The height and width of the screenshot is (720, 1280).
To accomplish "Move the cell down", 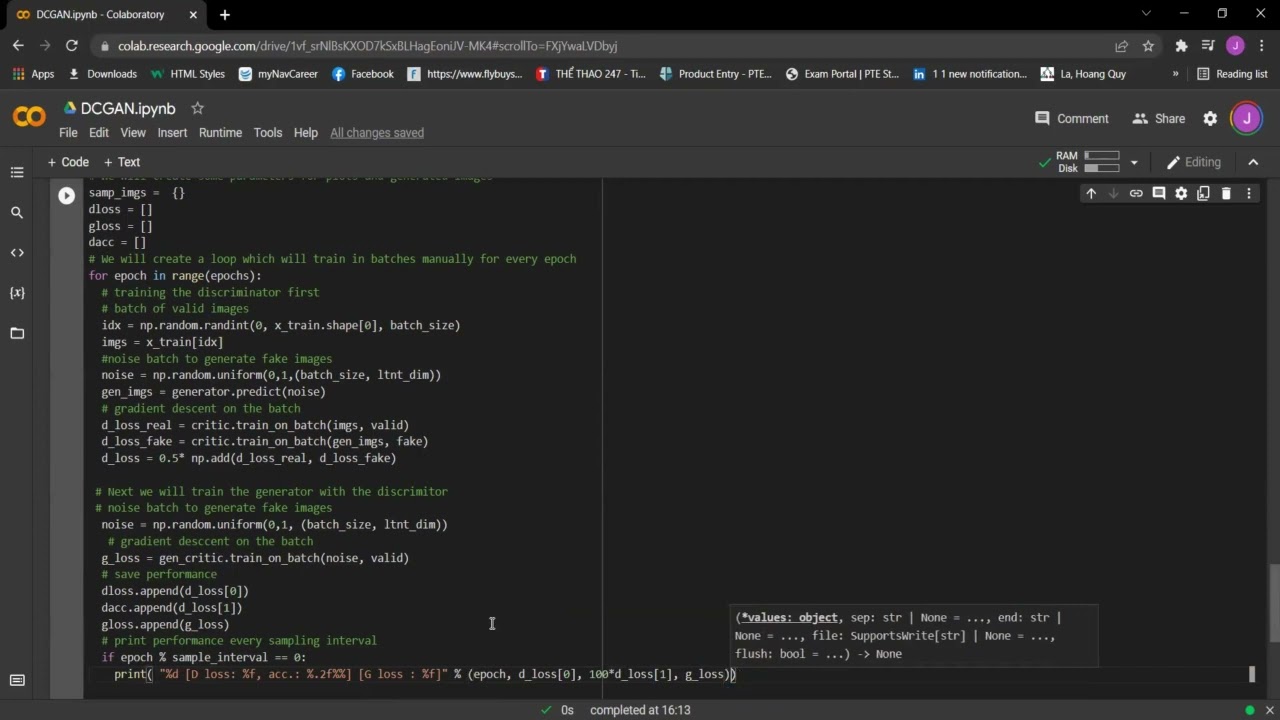I will point(1113,194).
